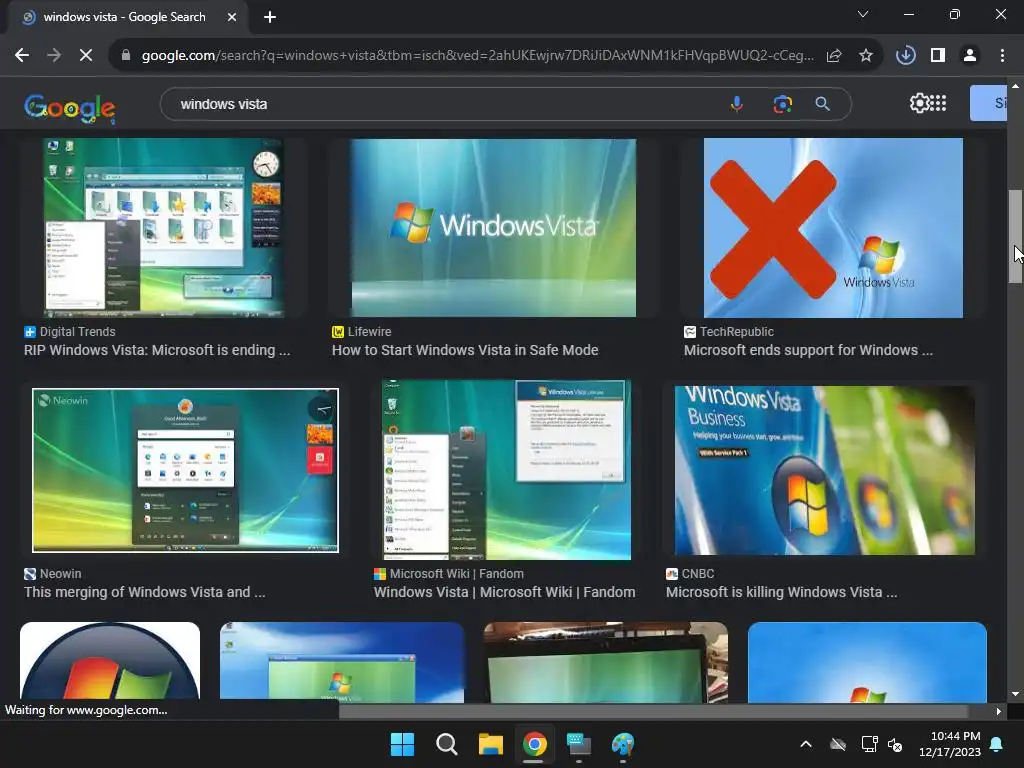Click the vertical scrollbar thumb
Image resolution: width=1024 pixels, height=768 pixels.
[x=1015, y=236]
